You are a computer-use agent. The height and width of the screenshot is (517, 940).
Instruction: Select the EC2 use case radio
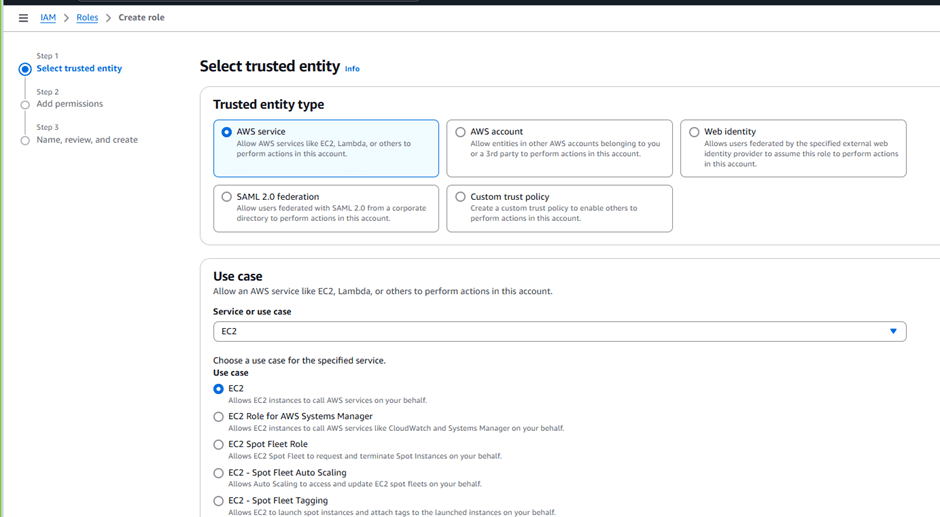click(x=219, y=389)
